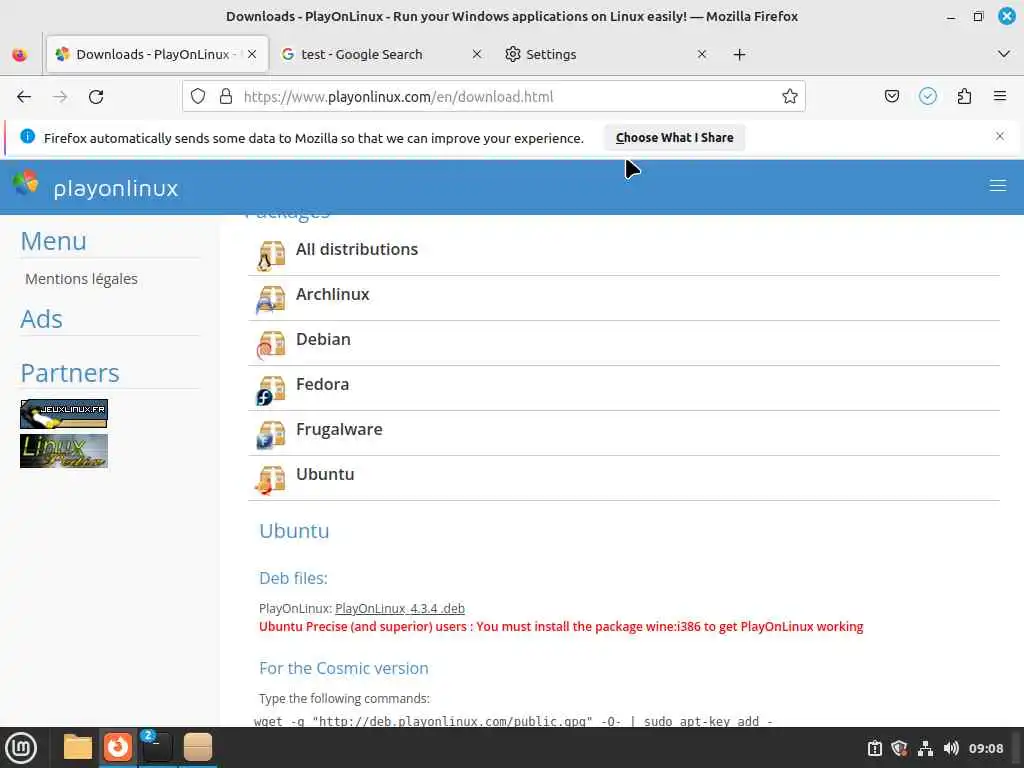Expand the list all tabs chevron

pos(1004,54)
